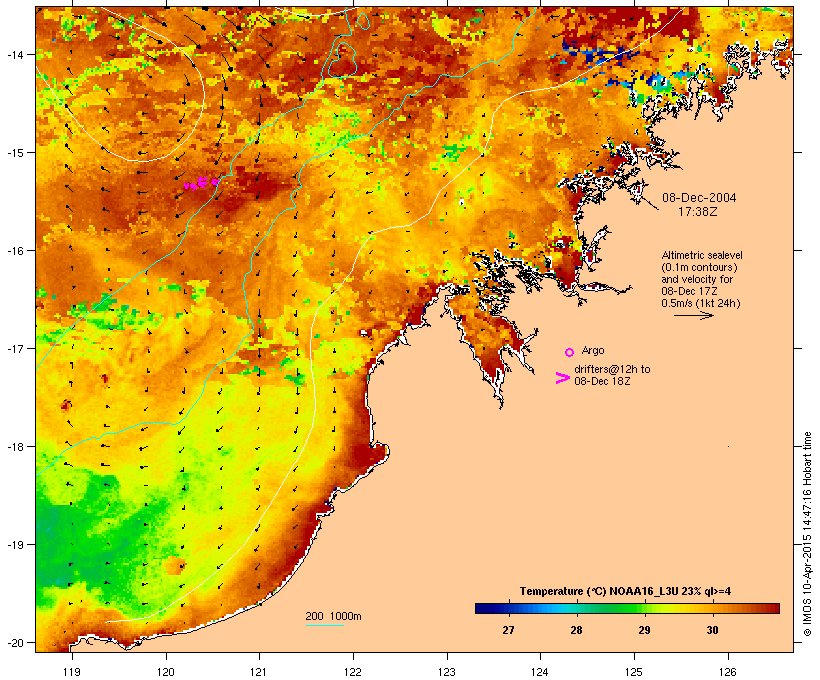
Task: Click the longitude axis label 121
Action: pos(259,672)
